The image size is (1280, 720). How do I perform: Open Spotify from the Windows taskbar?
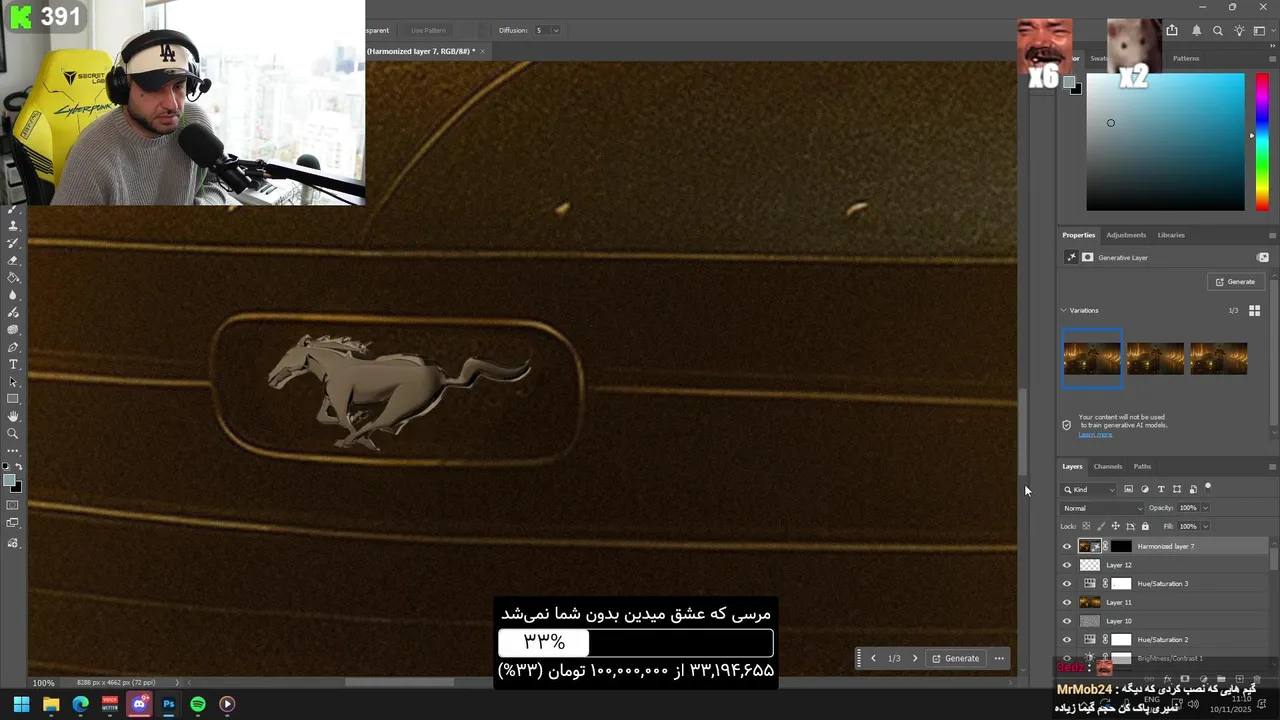198,704
